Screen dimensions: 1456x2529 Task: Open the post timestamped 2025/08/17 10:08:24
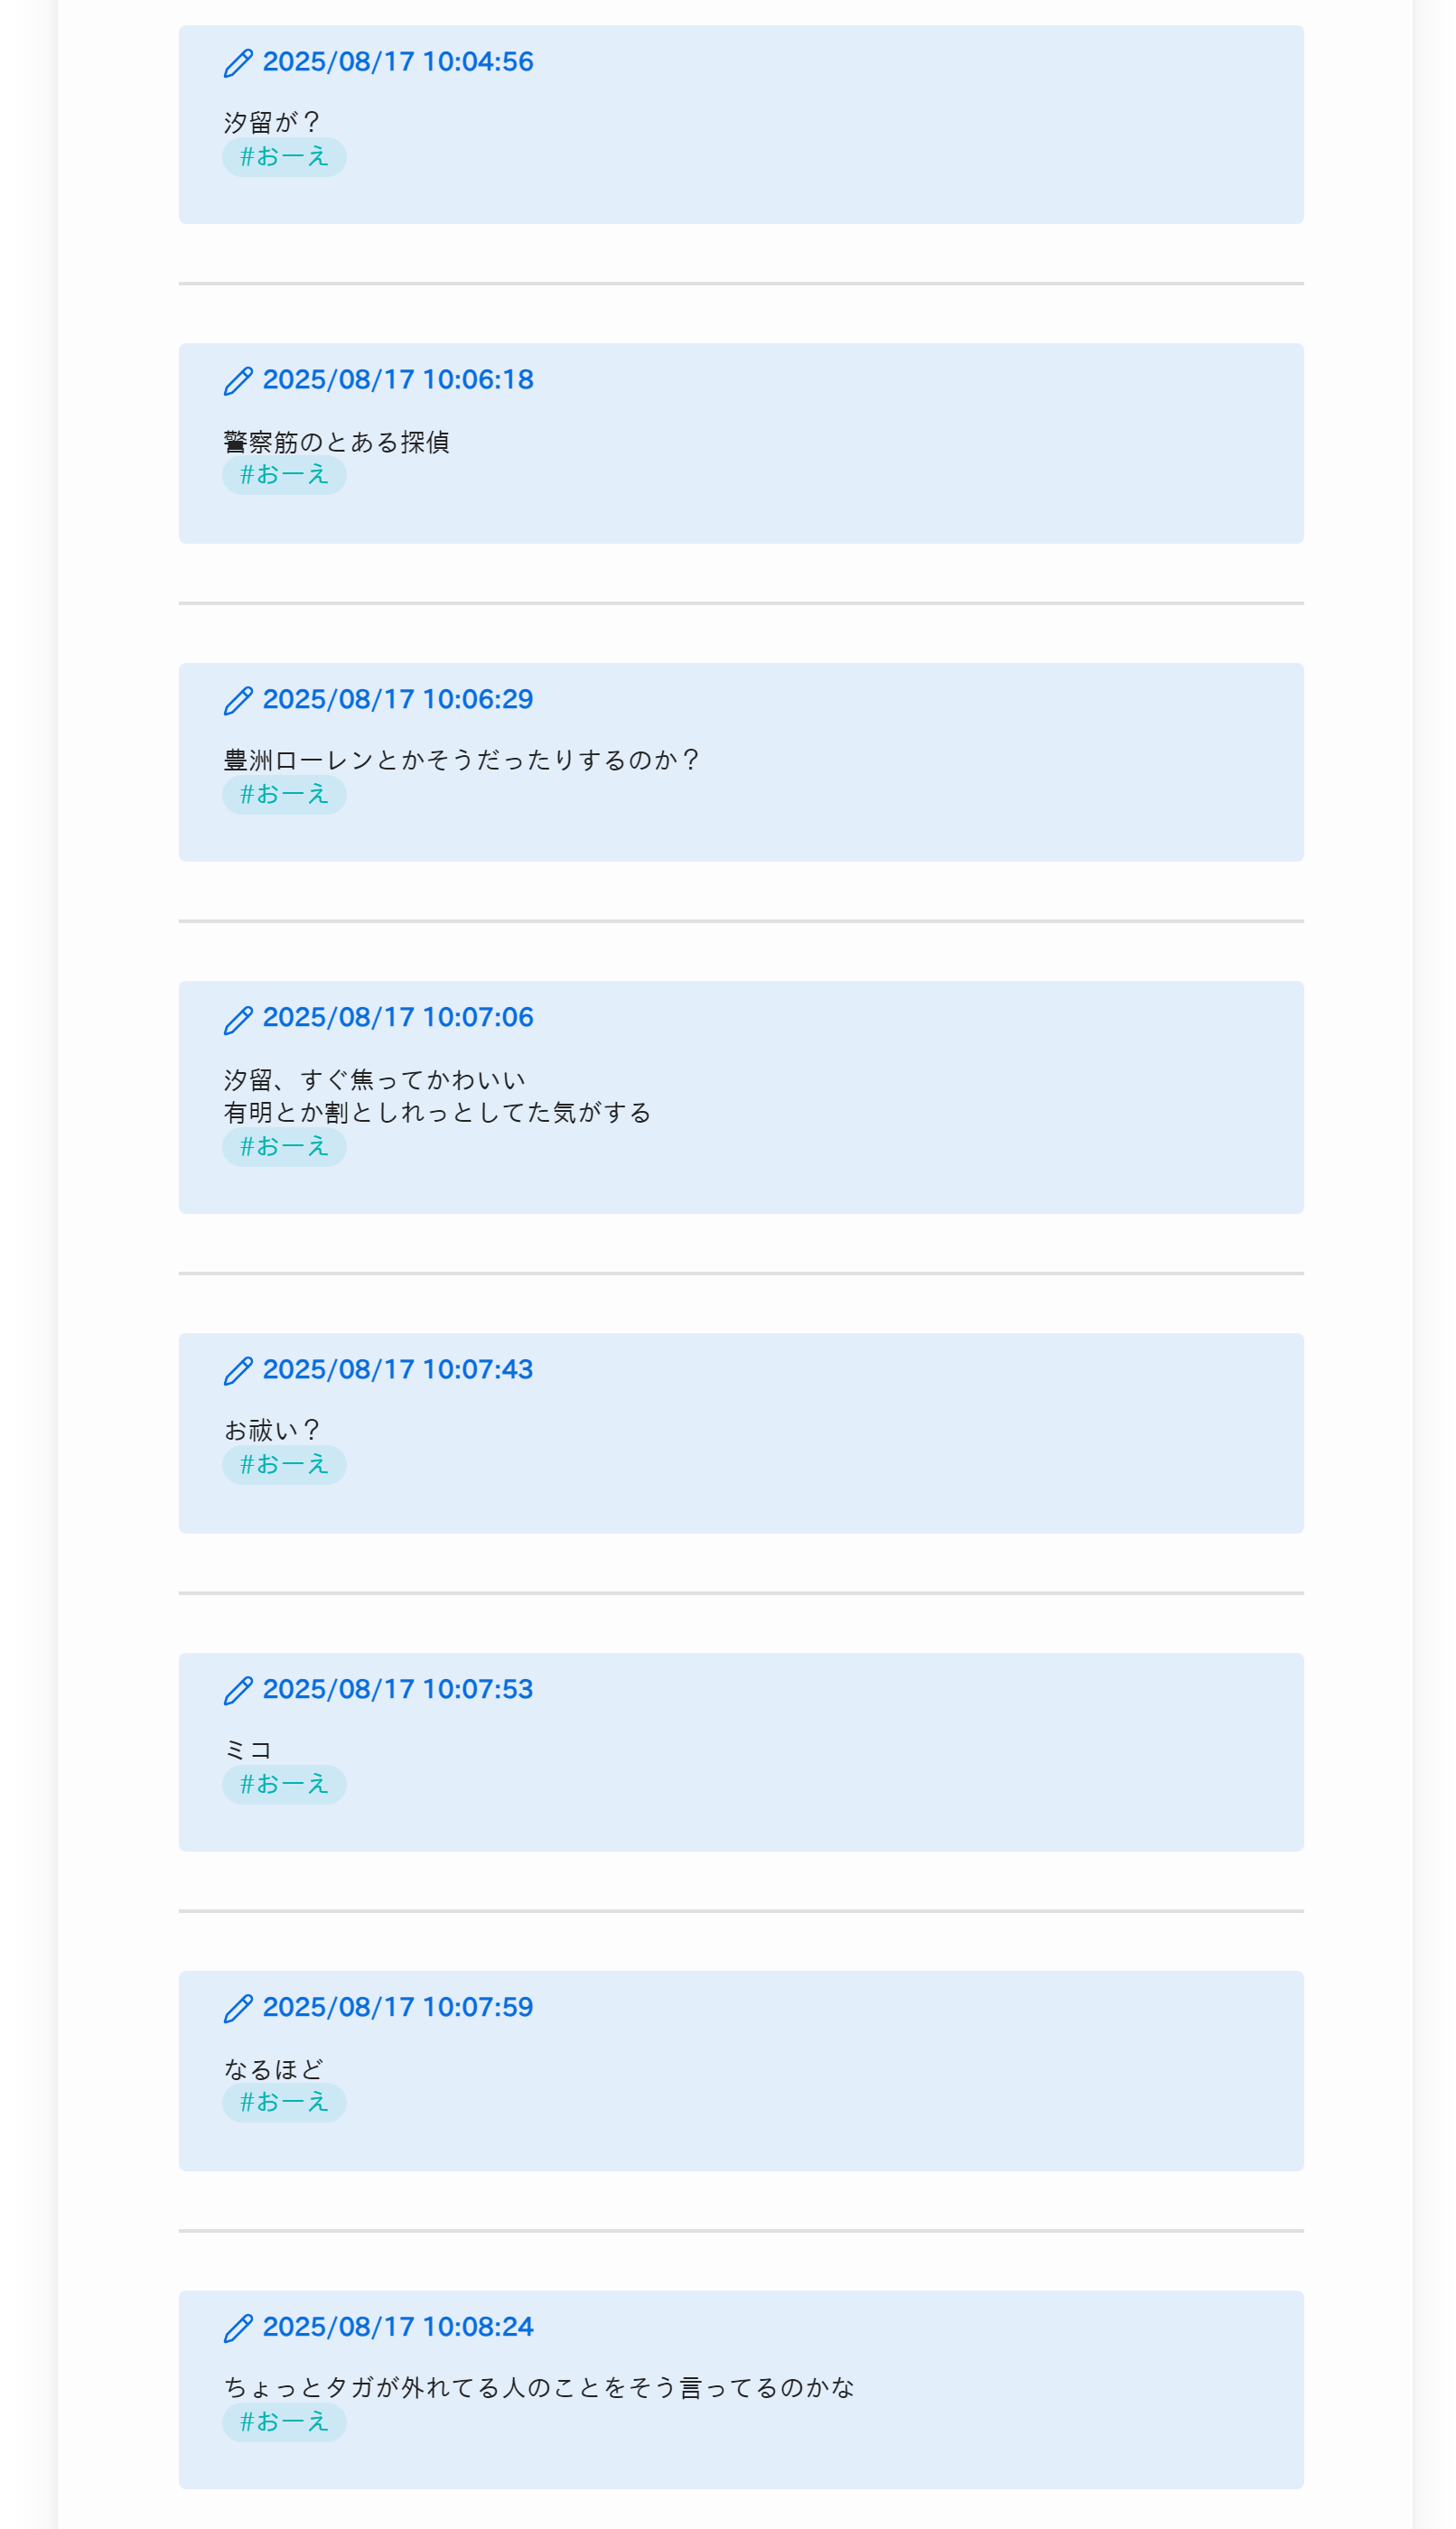point(398,2328)
